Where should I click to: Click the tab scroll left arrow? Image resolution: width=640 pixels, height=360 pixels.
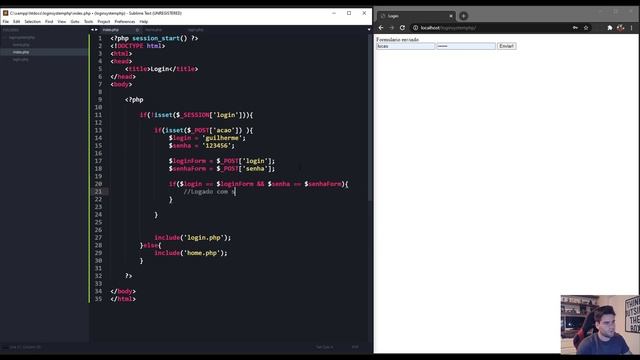[93, 30]
